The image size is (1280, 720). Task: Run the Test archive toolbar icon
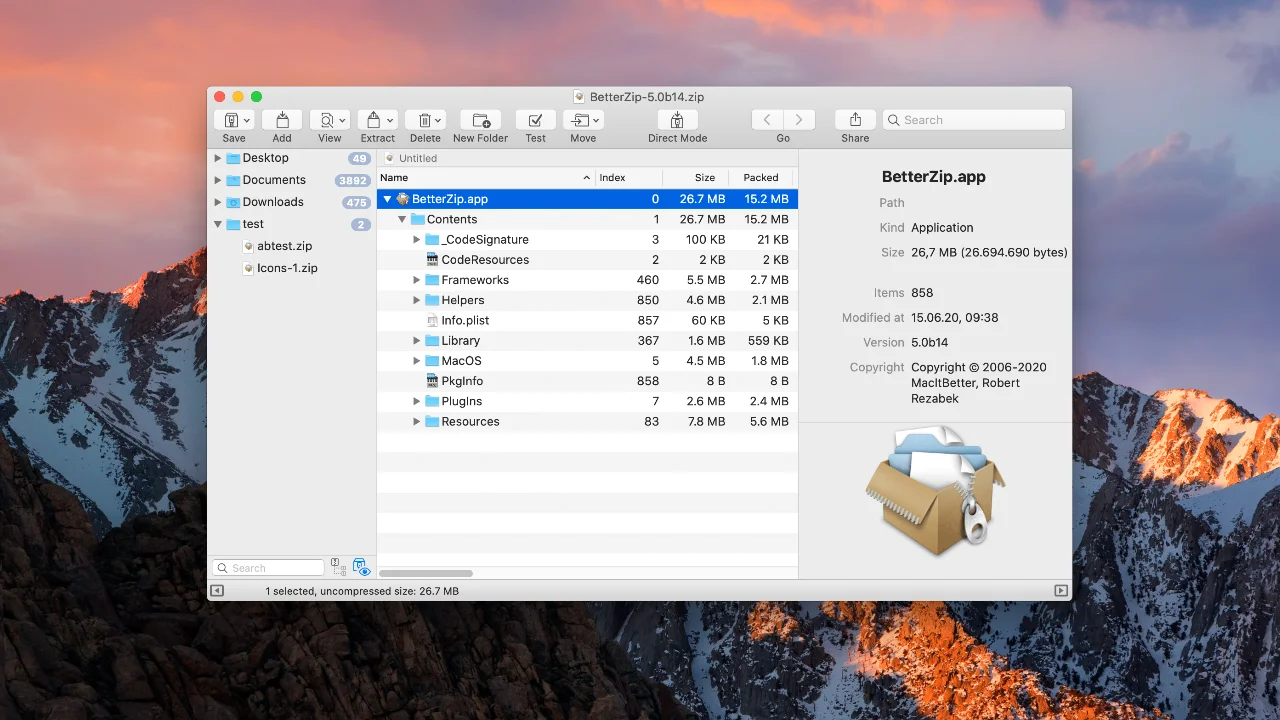tap(535, 120)
